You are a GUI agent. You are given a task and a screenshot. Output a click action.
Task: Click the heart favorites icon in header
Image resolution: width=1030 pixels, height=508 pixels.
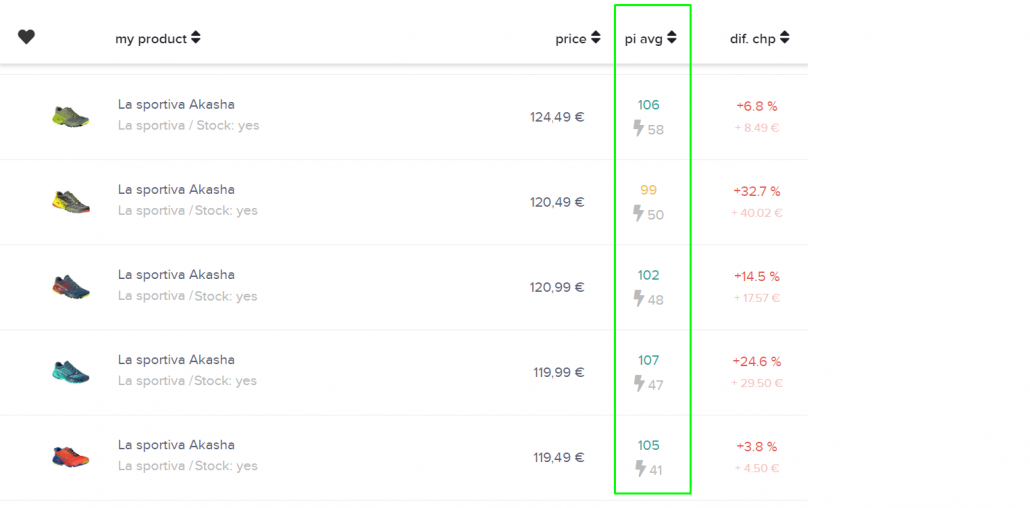click(x=26, y=37)
